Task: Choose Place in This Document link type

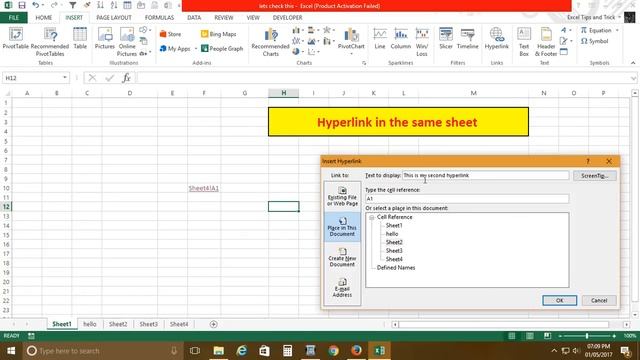Action: point(342,227)
